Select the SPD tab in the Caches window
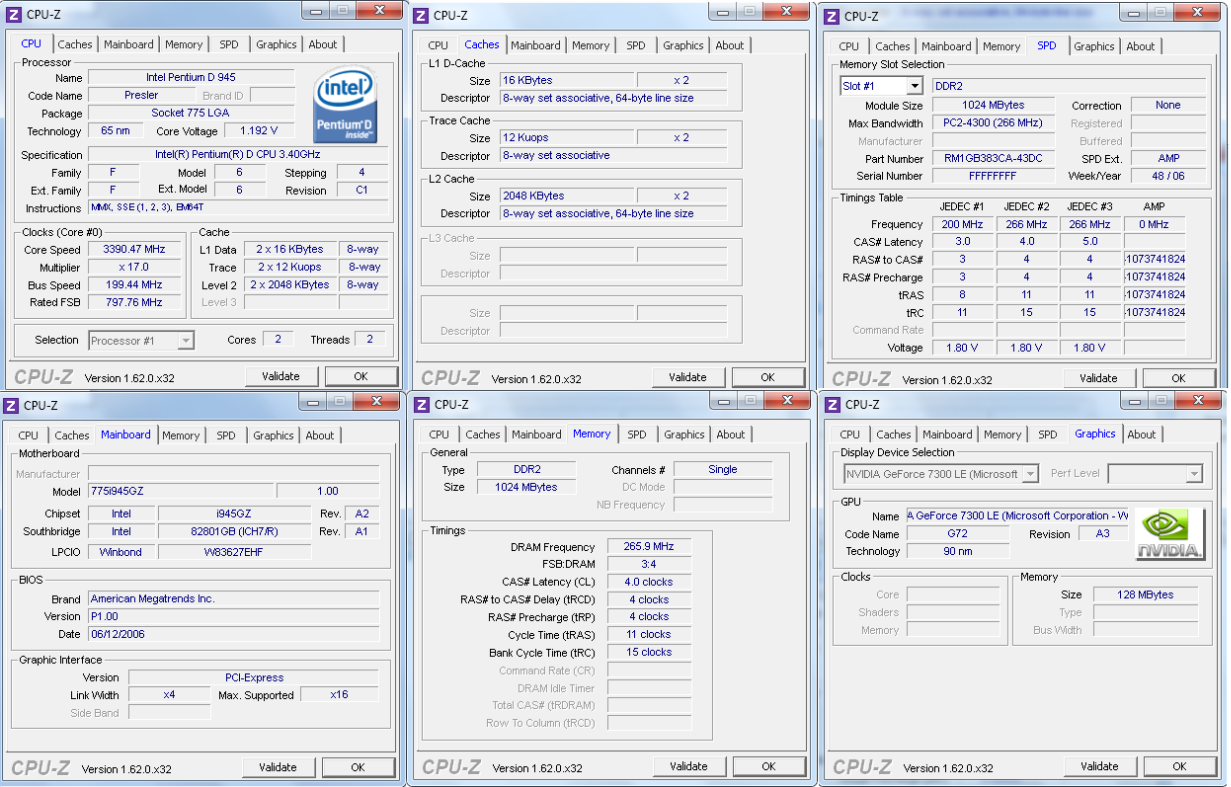The image size is (1231, 787). [x=636, y=45]
